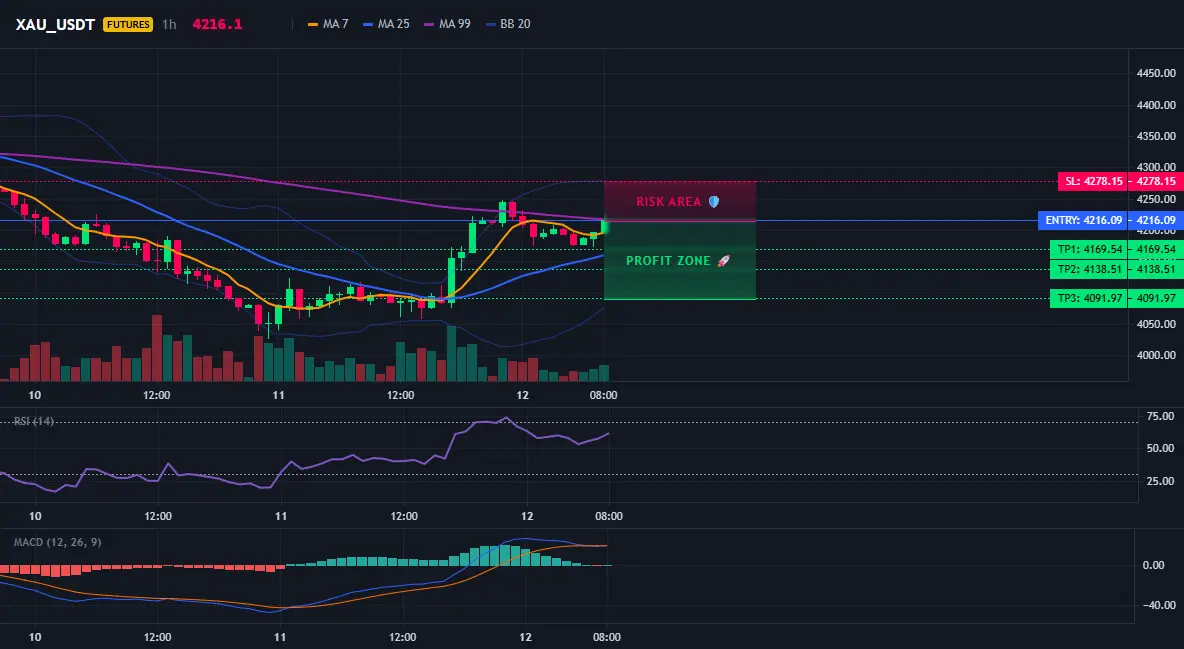Click the MACD (12, 26, 9) indicator label

click(57, 542)
